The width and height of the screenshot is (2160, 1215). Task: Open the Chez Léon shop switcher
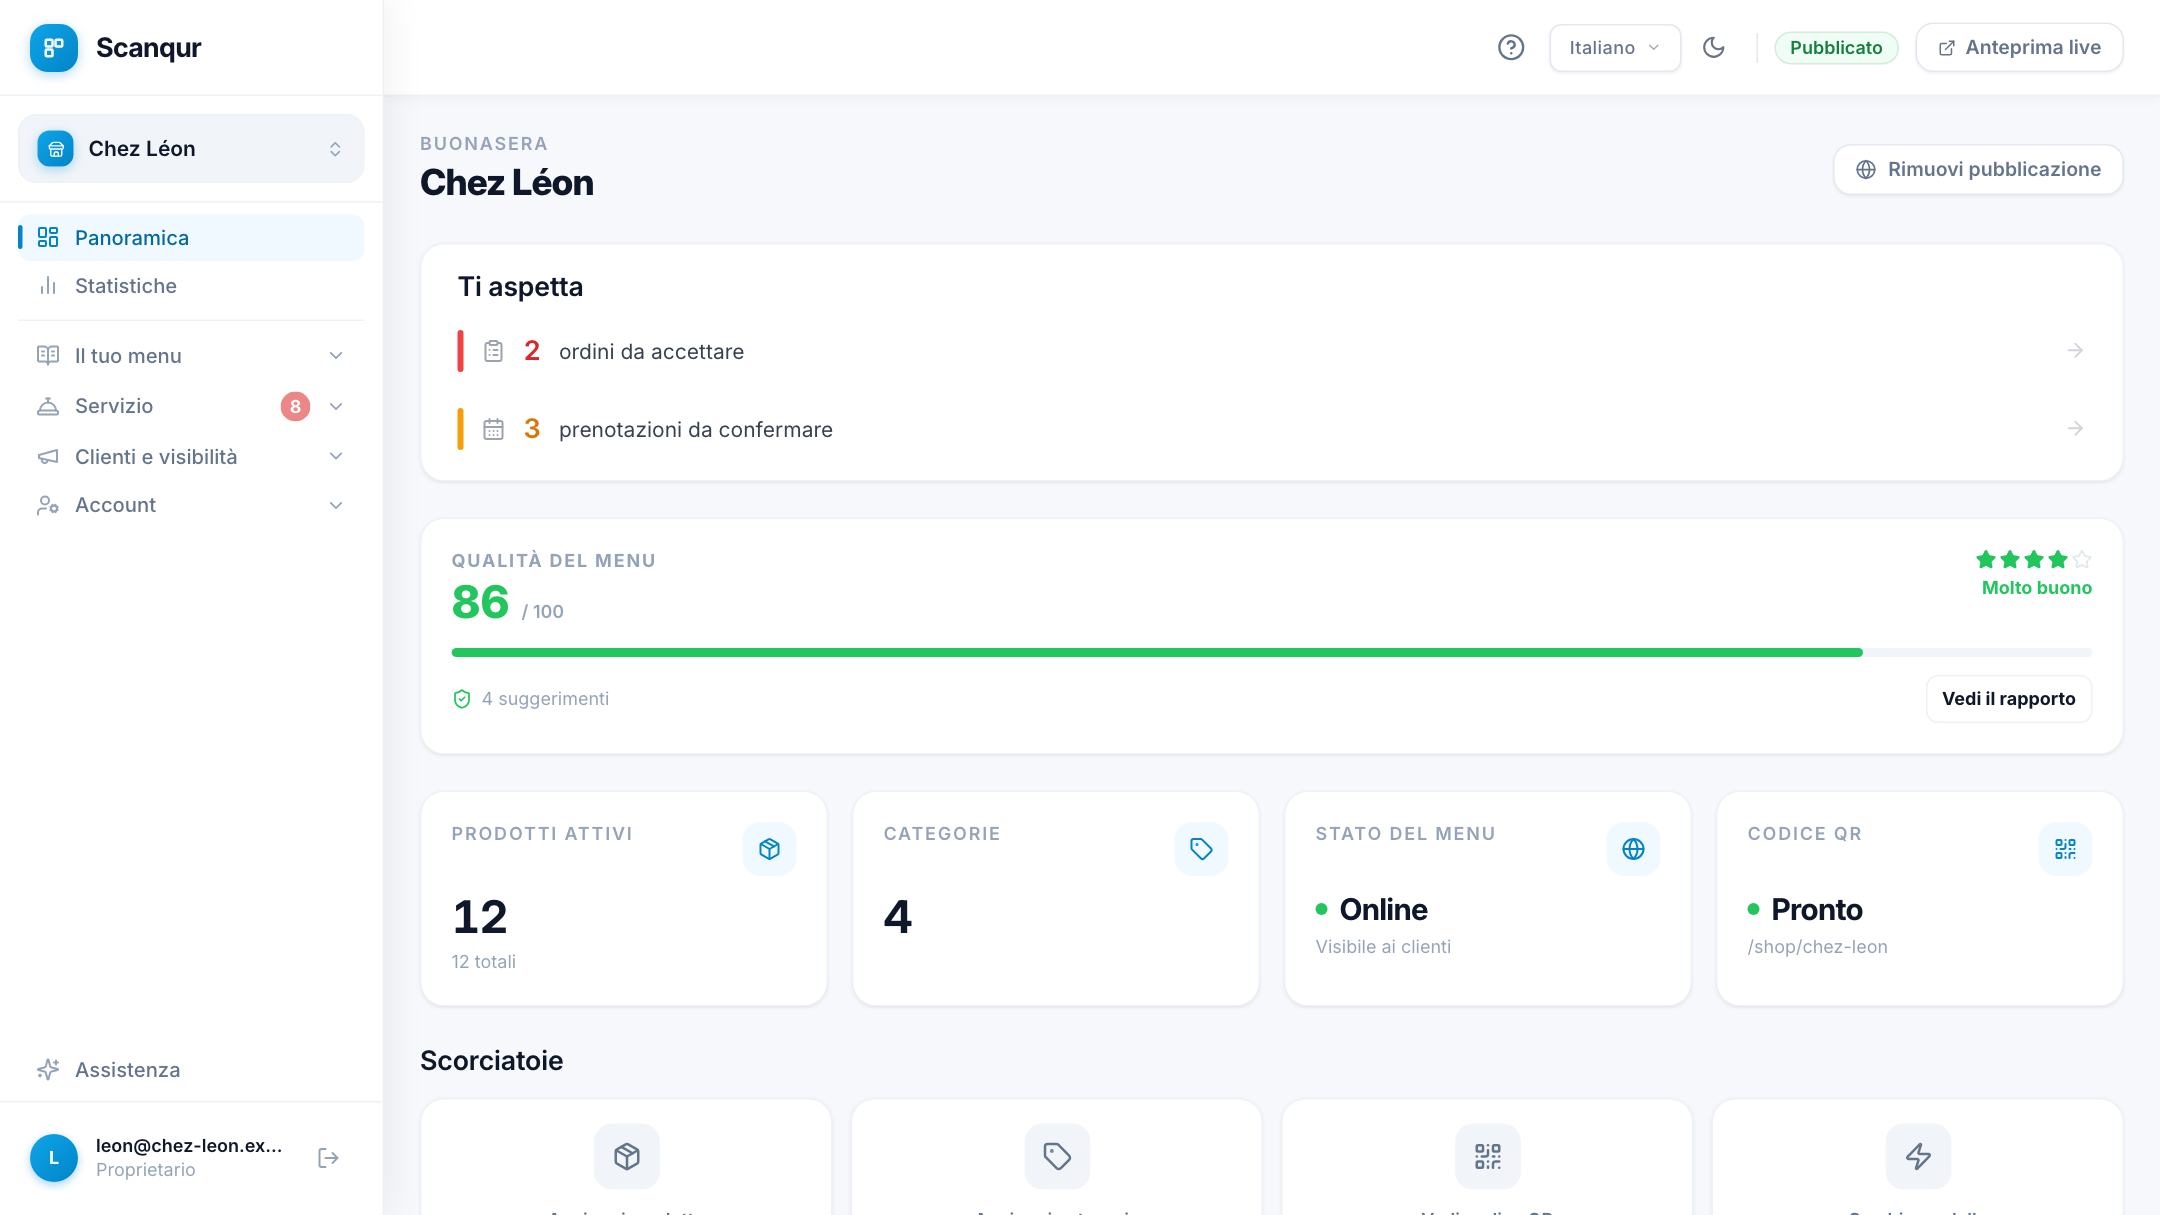[x=191, y=149]
